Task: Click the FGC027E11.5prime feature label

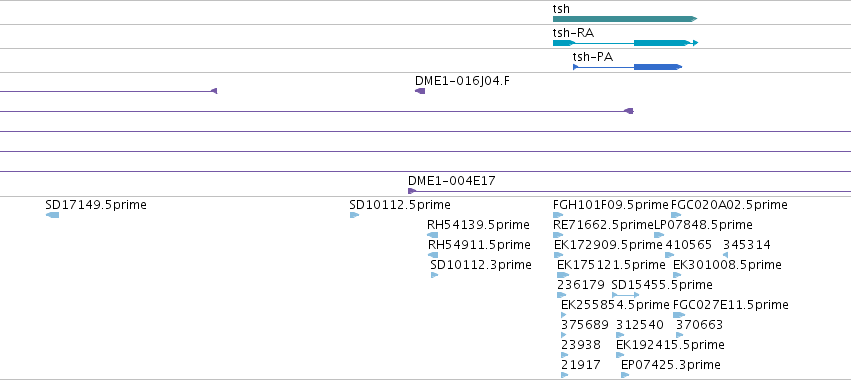Action: 731,305
